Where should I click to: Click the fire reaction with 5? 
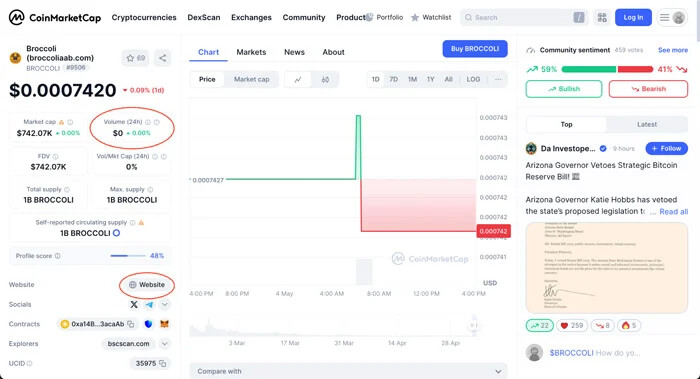(x=629, y=325)
